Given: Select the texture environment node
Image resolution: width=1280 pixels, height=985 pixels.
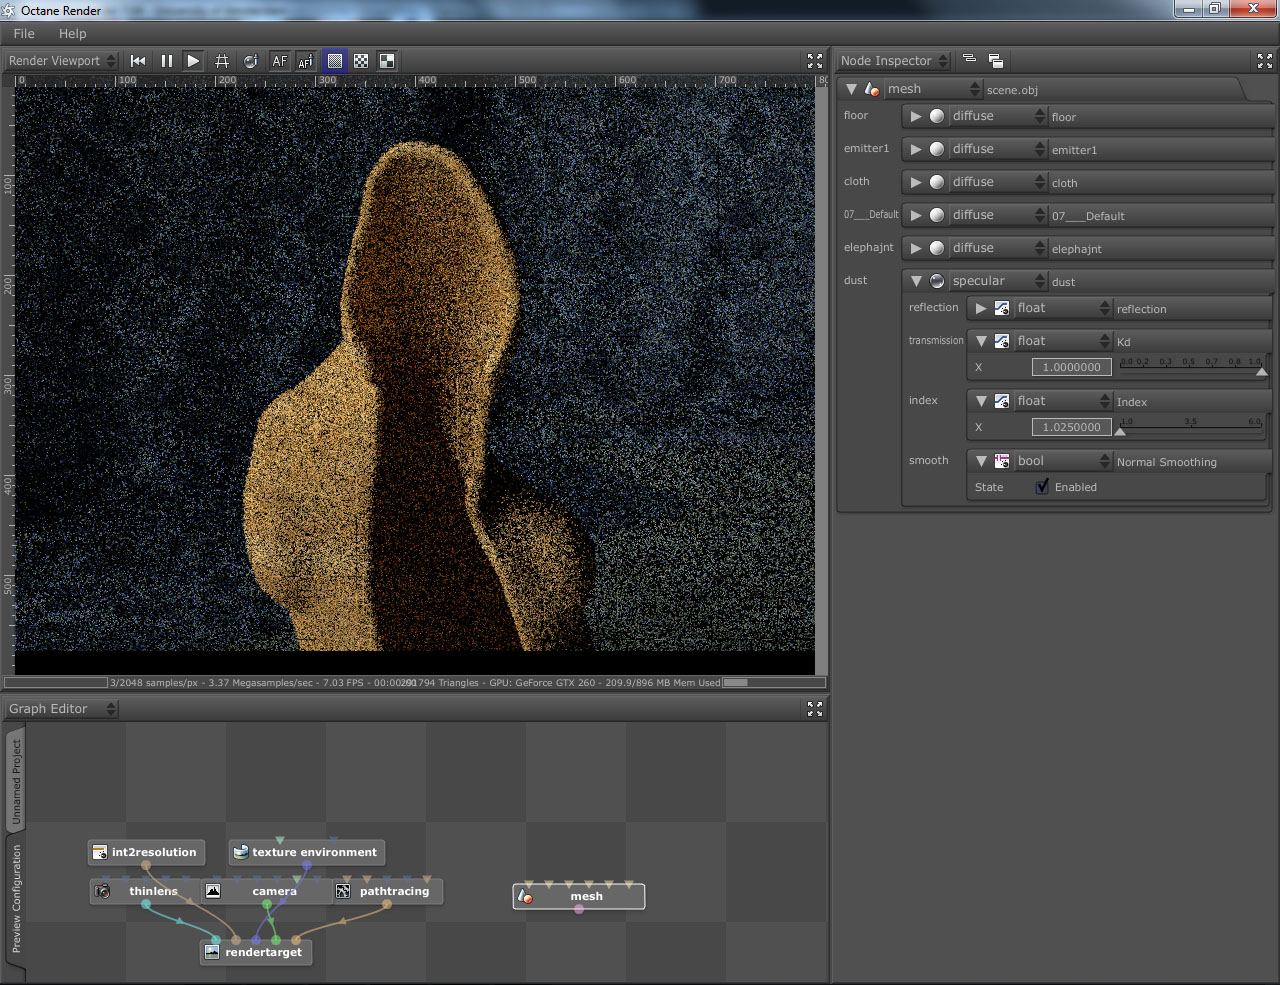Looking at the screenshot, I should (x=313, y=852).
